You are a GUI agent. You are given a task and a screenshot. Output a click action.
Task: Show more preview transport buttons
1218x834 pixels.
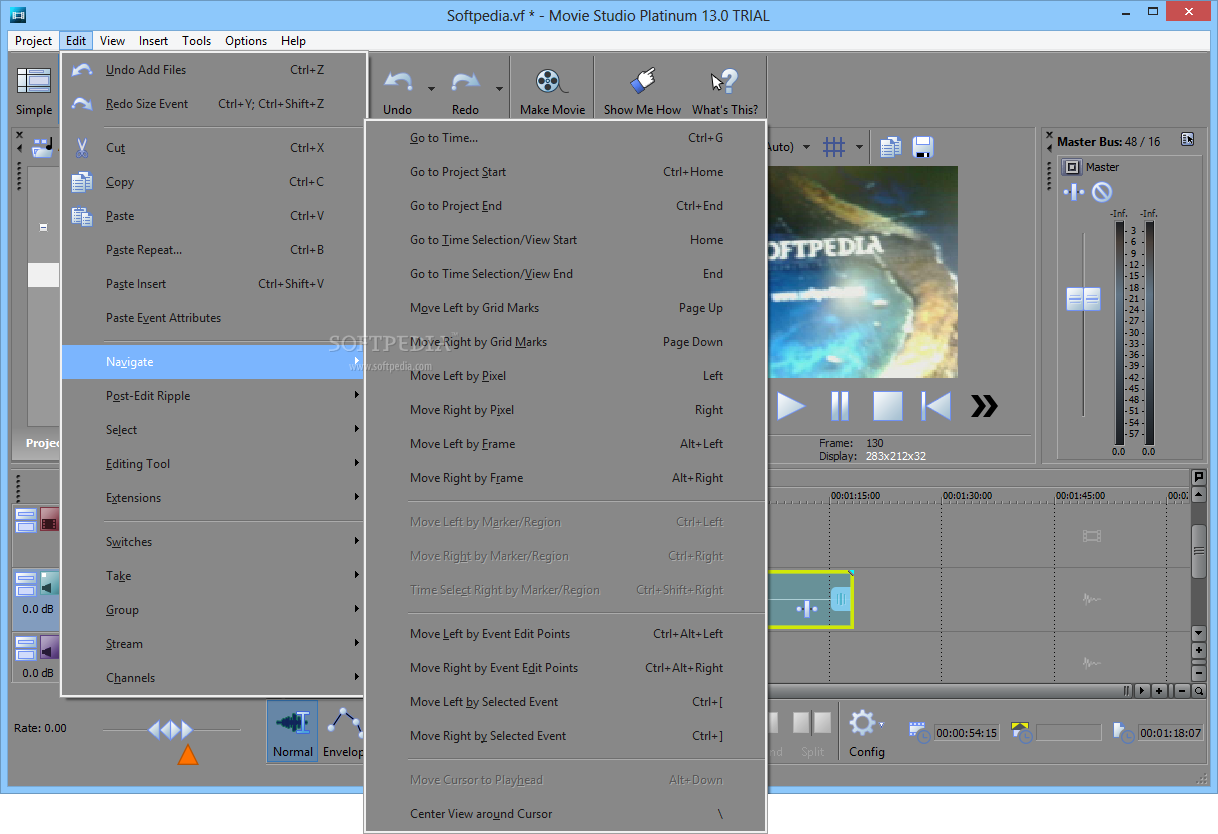984,406
